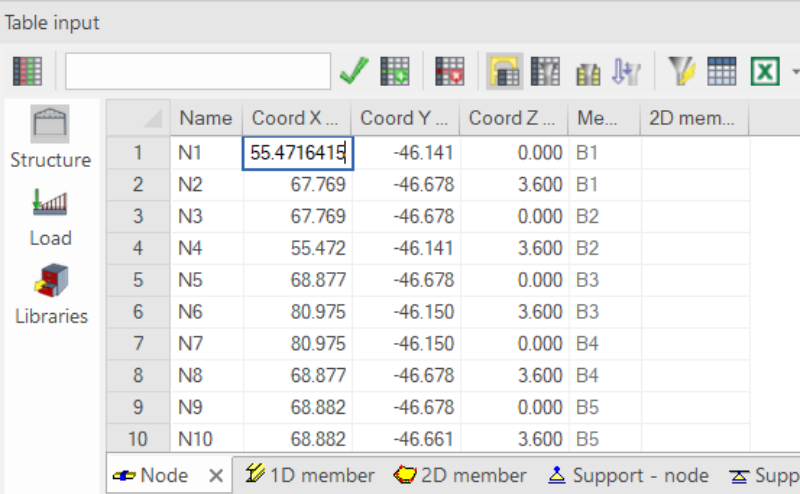Close the Node tab
The width and height of the screenshot is (800, 494).
(215, 476)
